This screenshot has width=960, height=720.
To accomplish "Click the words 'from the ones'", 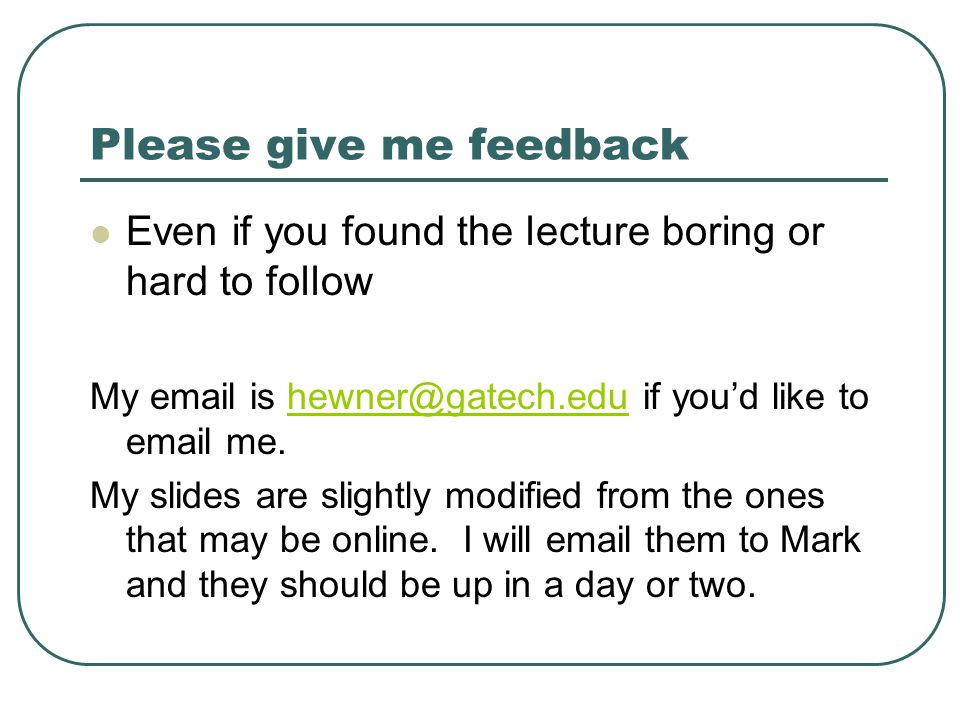I will 710,495.
